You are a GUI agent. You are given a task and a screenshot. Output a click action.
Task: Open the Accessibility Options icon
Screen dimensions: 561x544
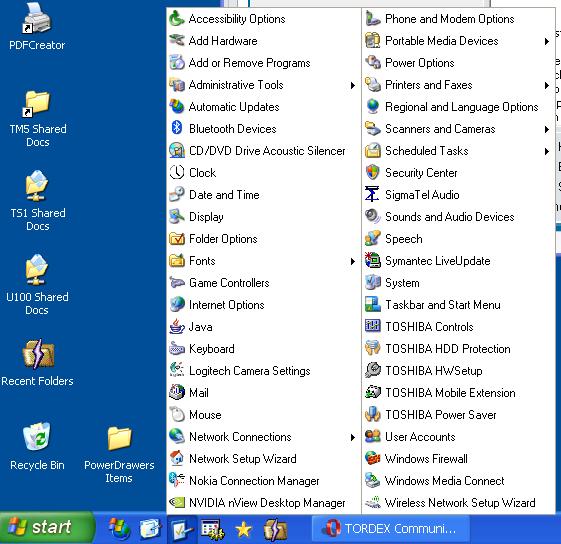pos(177,19)
